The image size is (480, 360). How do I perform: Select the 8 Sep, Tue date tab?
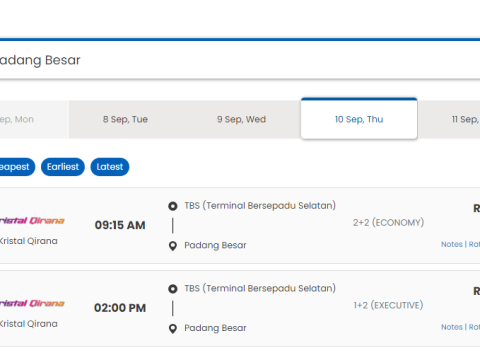click(125, 119)
